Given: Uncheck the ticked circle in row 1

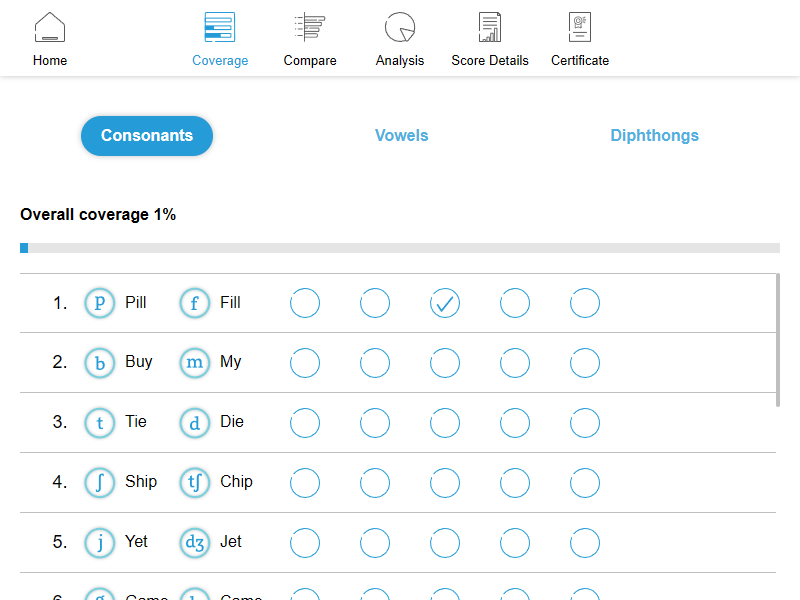Looking at the screenshot, I should point(445,303).
